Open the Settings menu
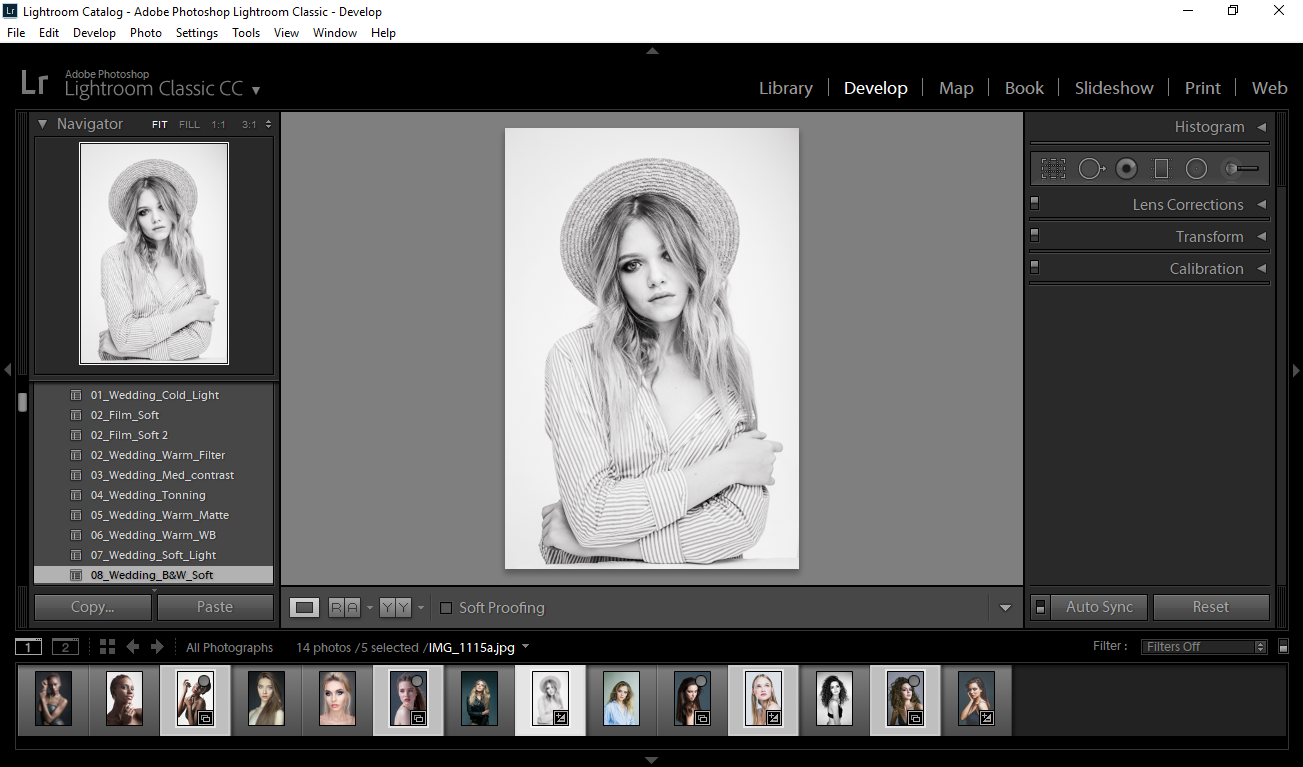 coord(196,32)
